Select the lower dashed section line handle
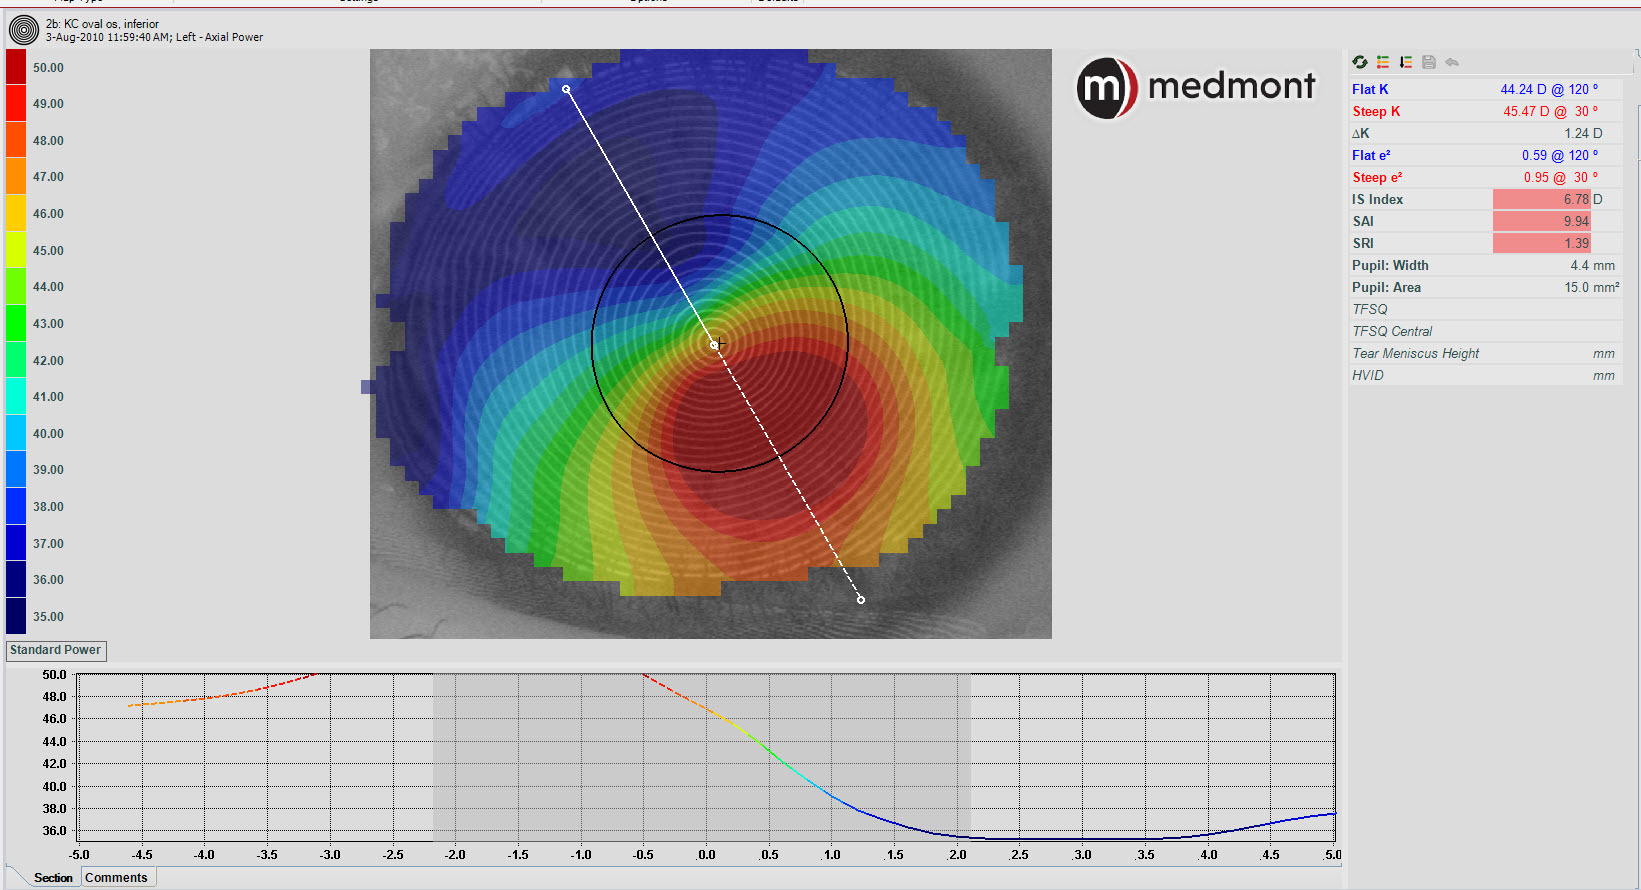 [861, 600]
